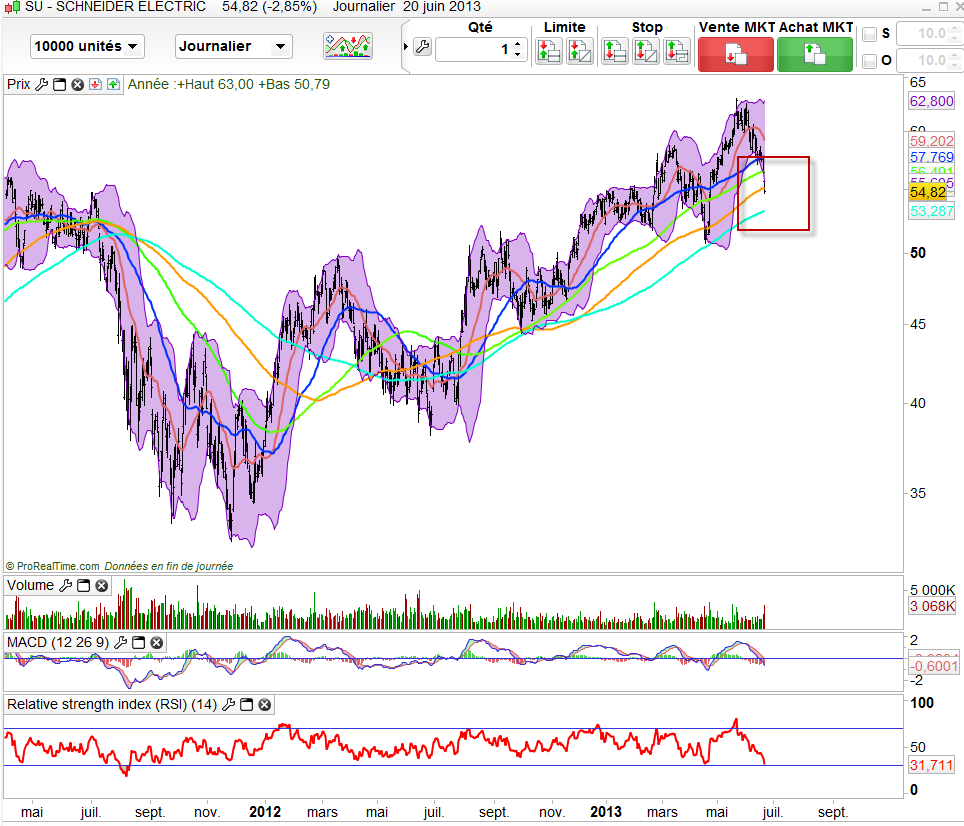This screenshot has width=964, height=826.
Task: Enable the S checkbox
Action: click(x=869, y=34)
